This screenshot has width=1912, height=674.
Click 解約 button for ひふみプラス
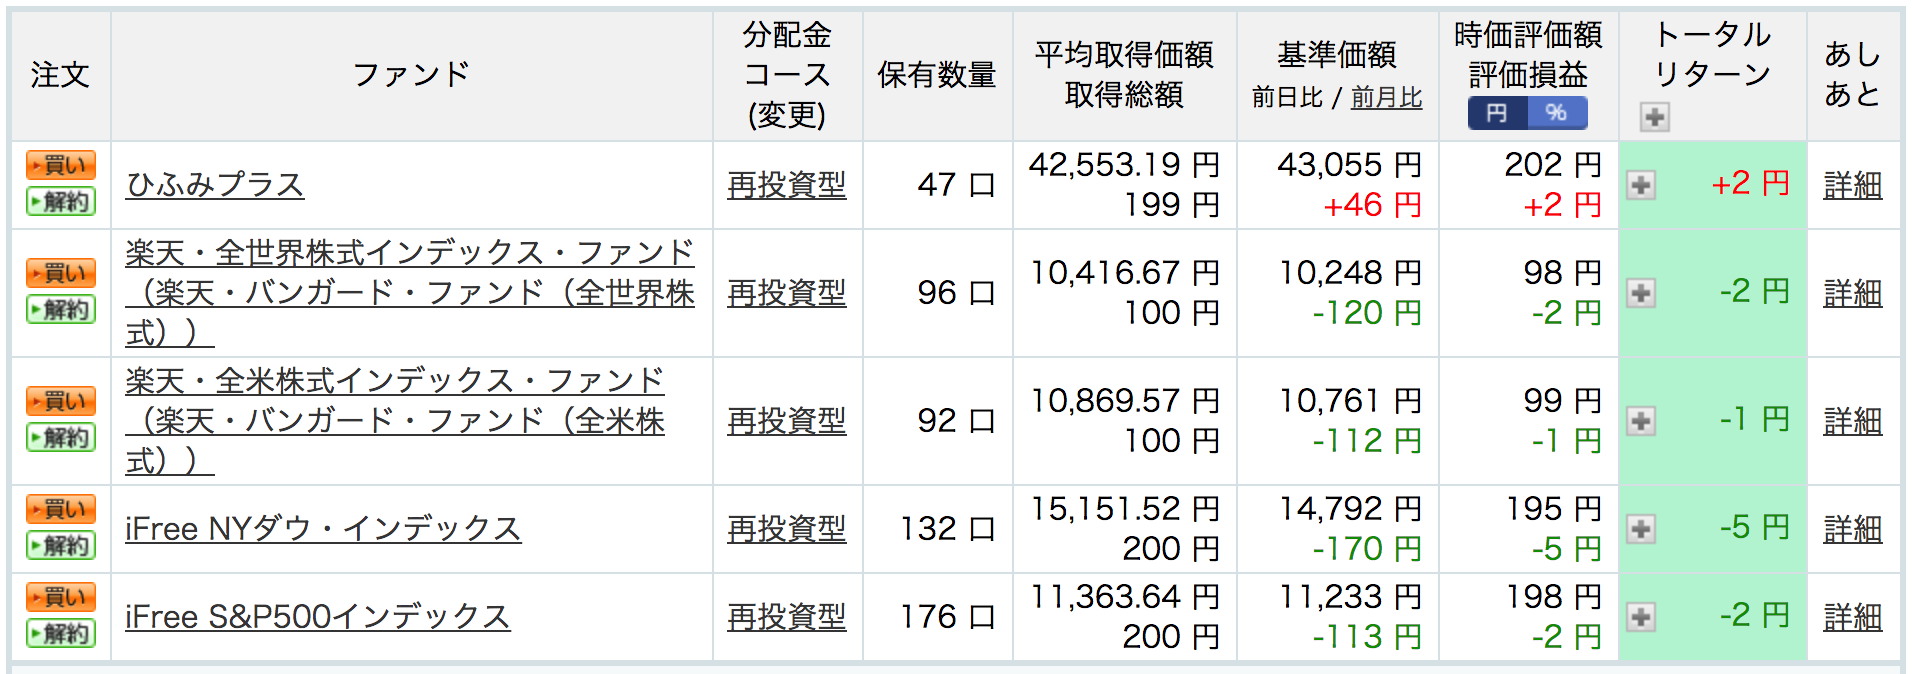pyautogui.click(x=61, y=201)
